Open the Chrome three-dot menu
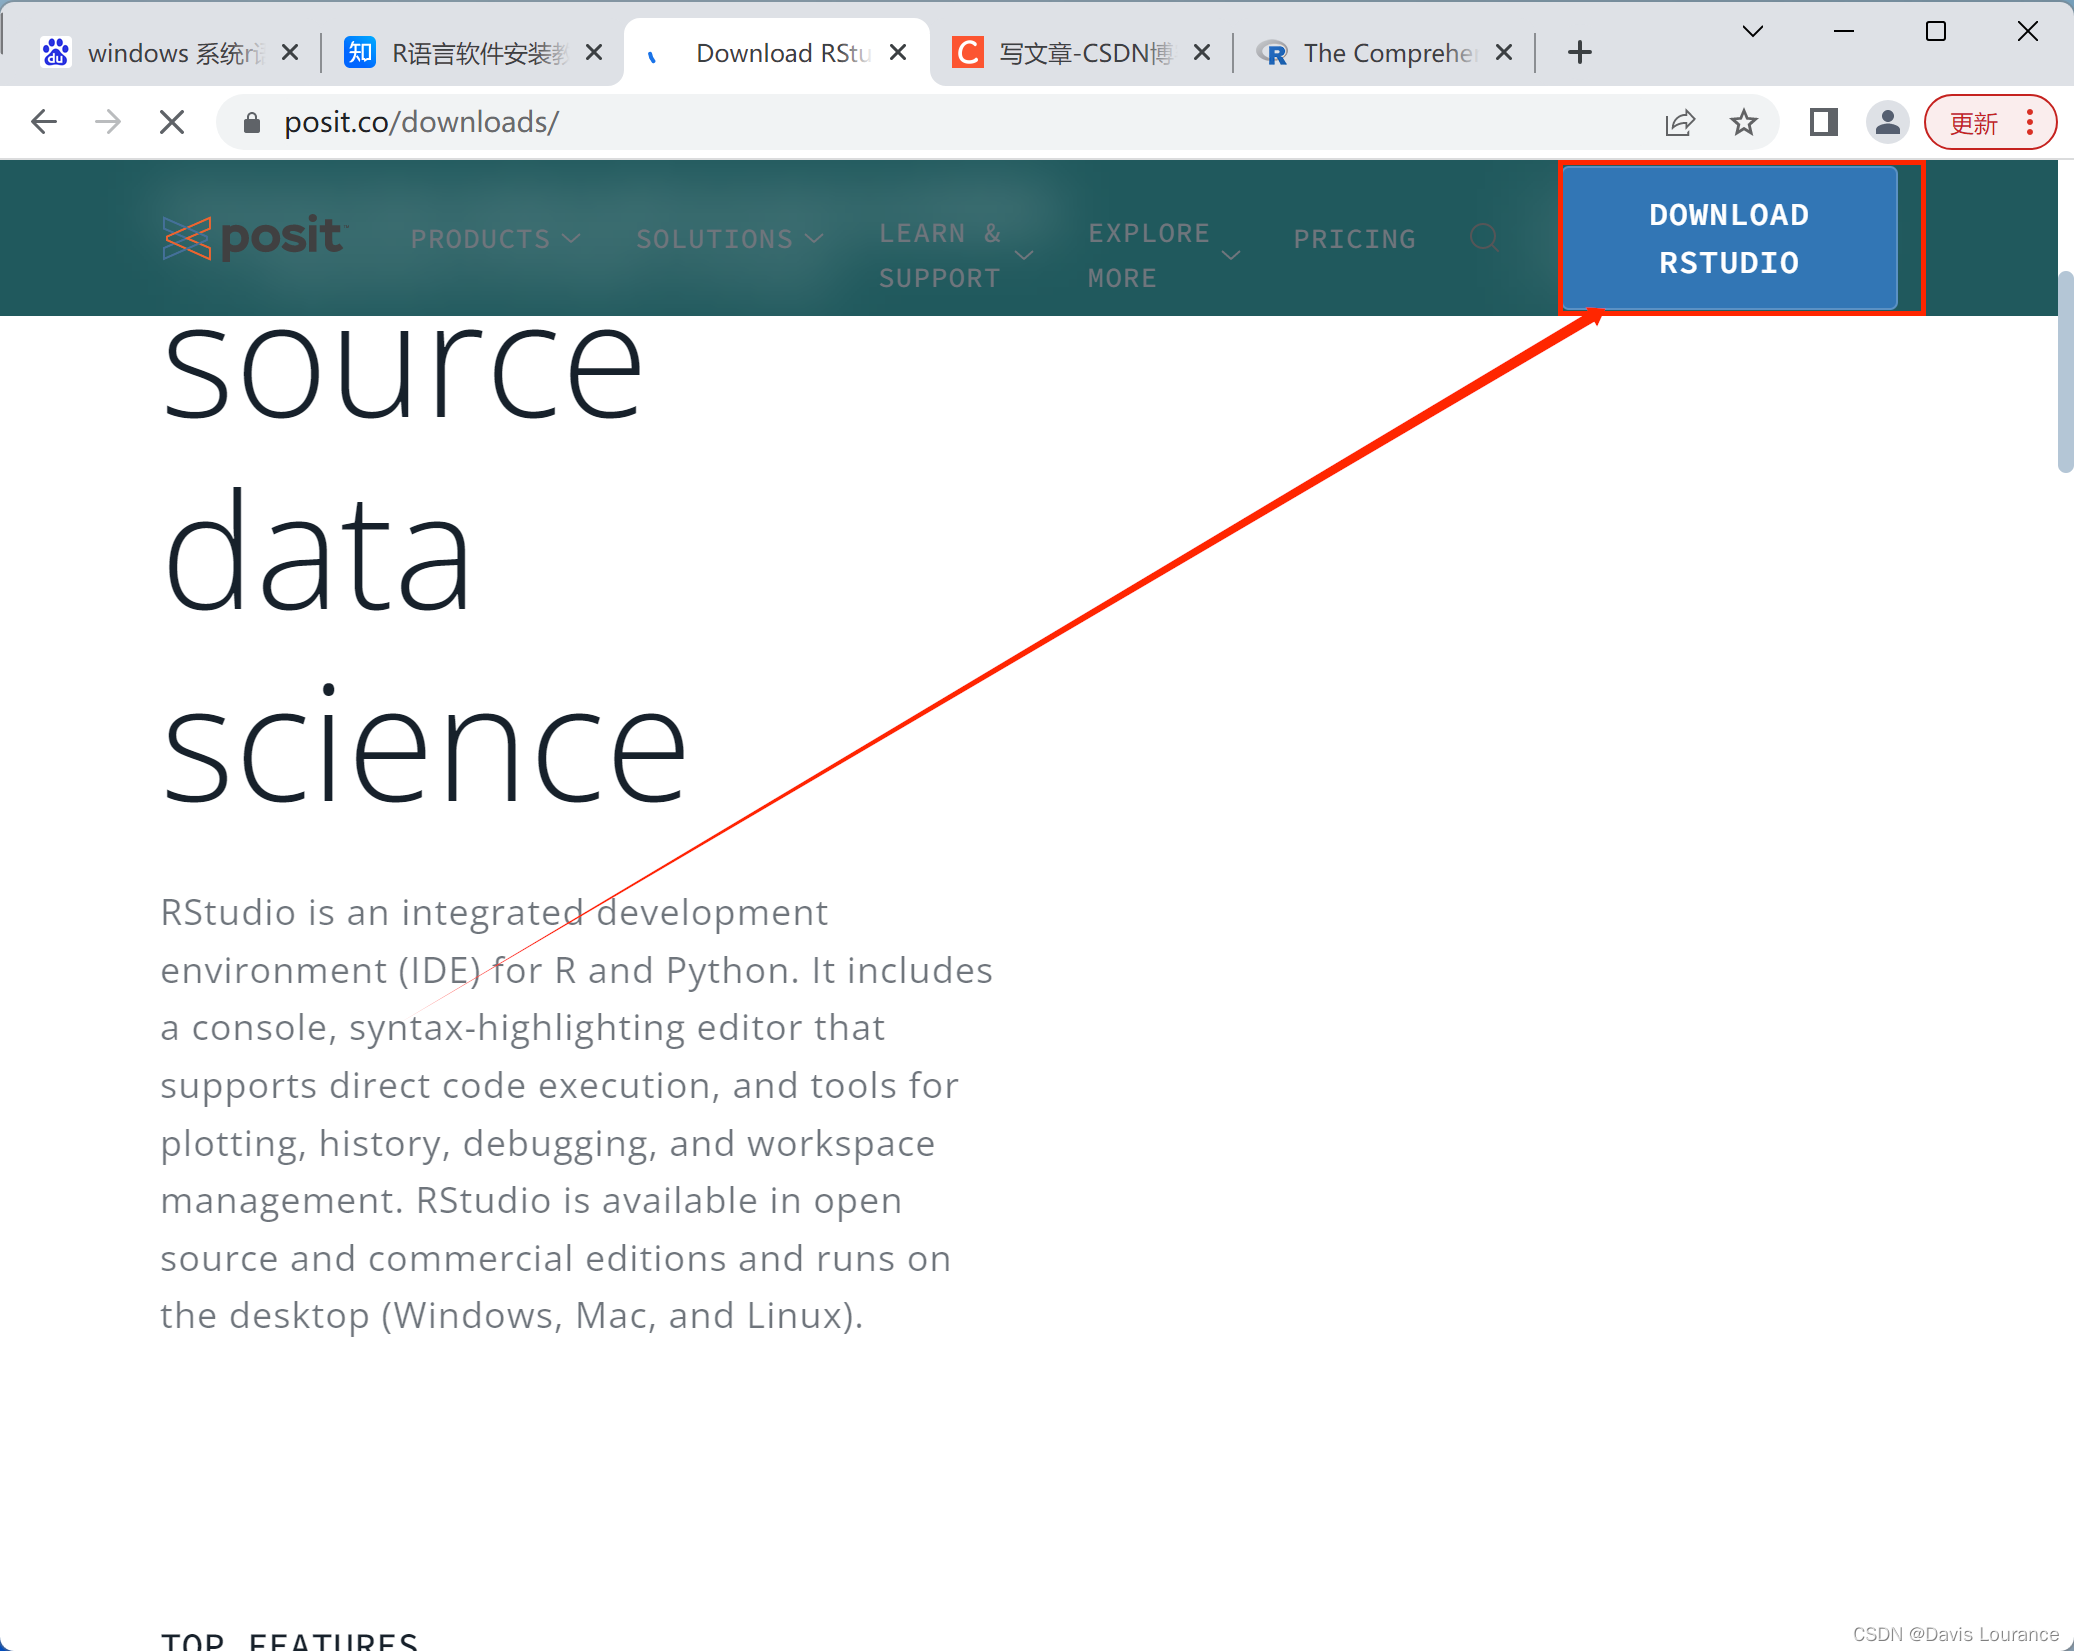Viewport: 2074px width, 1651px height. (2030, 122)
